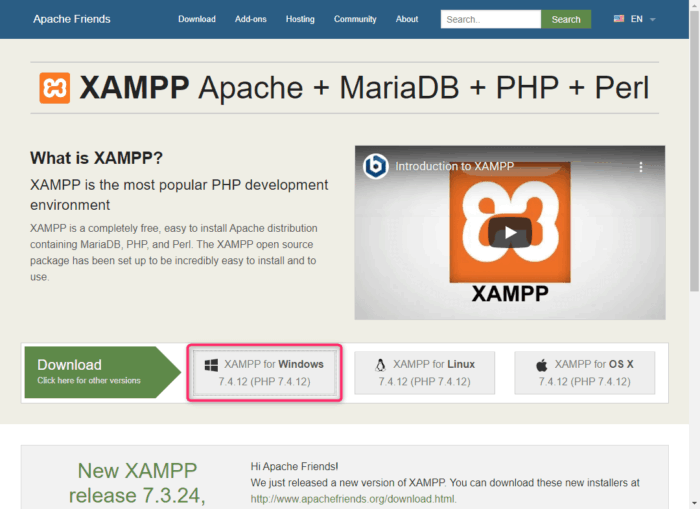This screenshot has width=700, height=509.
Task: Click the orange XAMPP logo icon in header
Action: (x=54, y=88)
